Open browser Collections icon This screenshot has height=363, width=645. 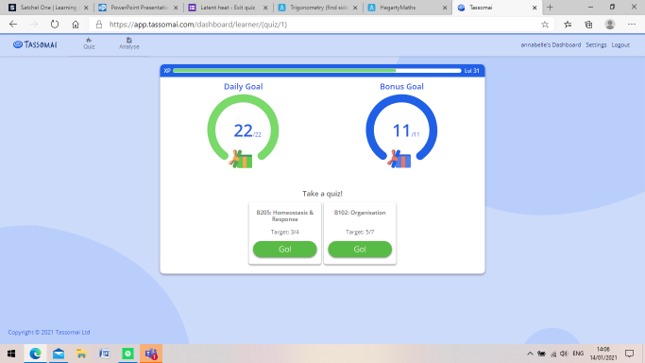click(588, 24)
